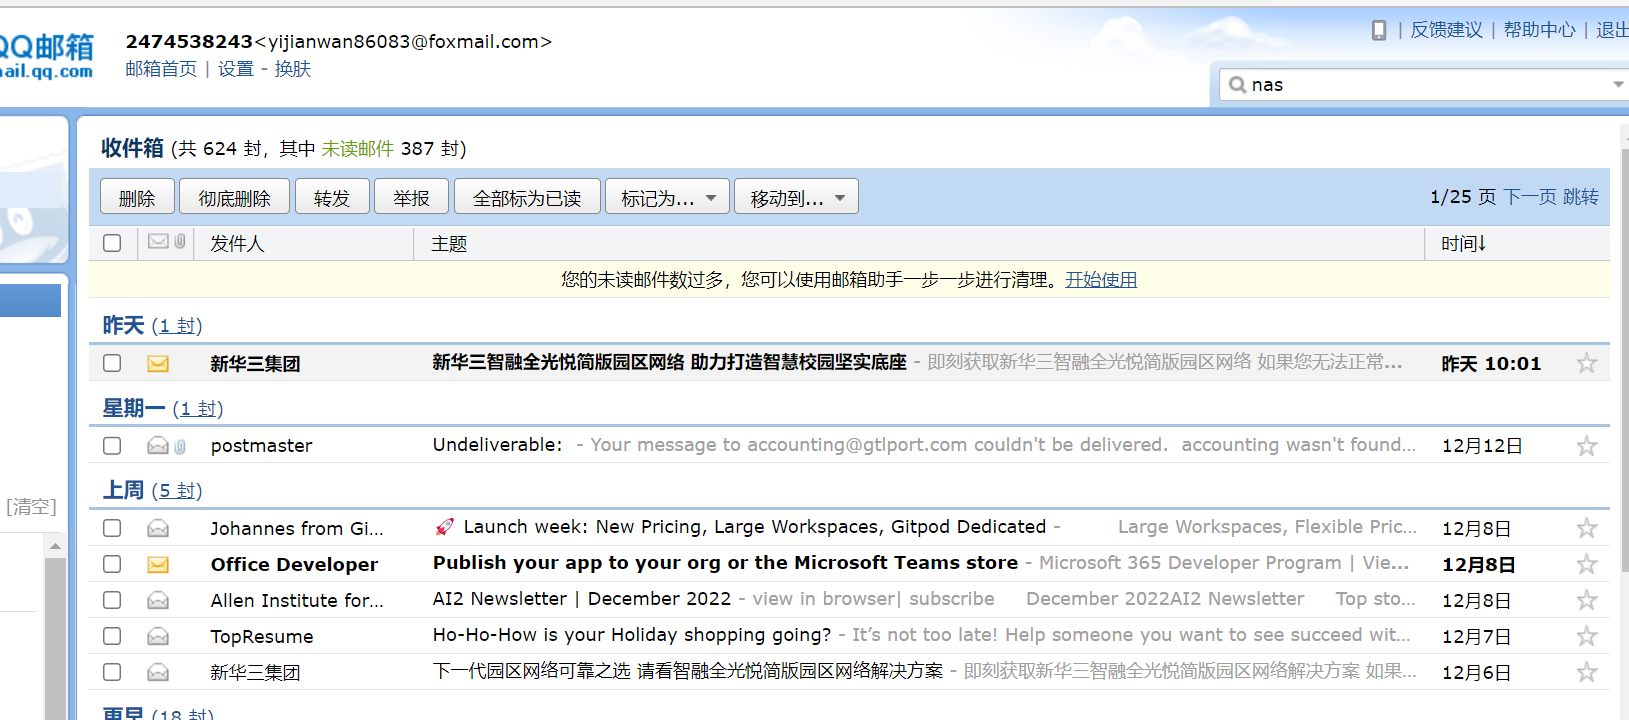Click unread envelope icon of Office Developer email
This screenshot has height=720, width=1629.
click(158, 565)
